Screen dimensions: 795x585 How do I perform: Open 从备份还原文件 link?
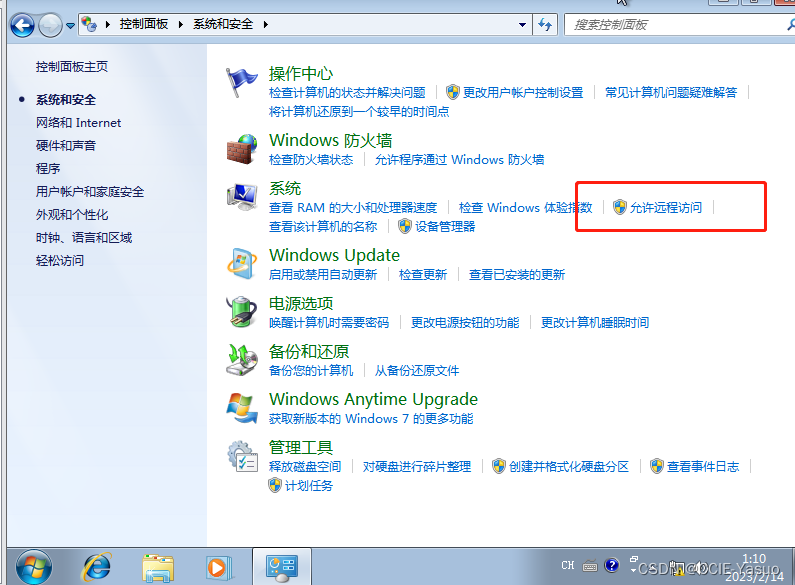pyautogui.click(x=417, y=371)
